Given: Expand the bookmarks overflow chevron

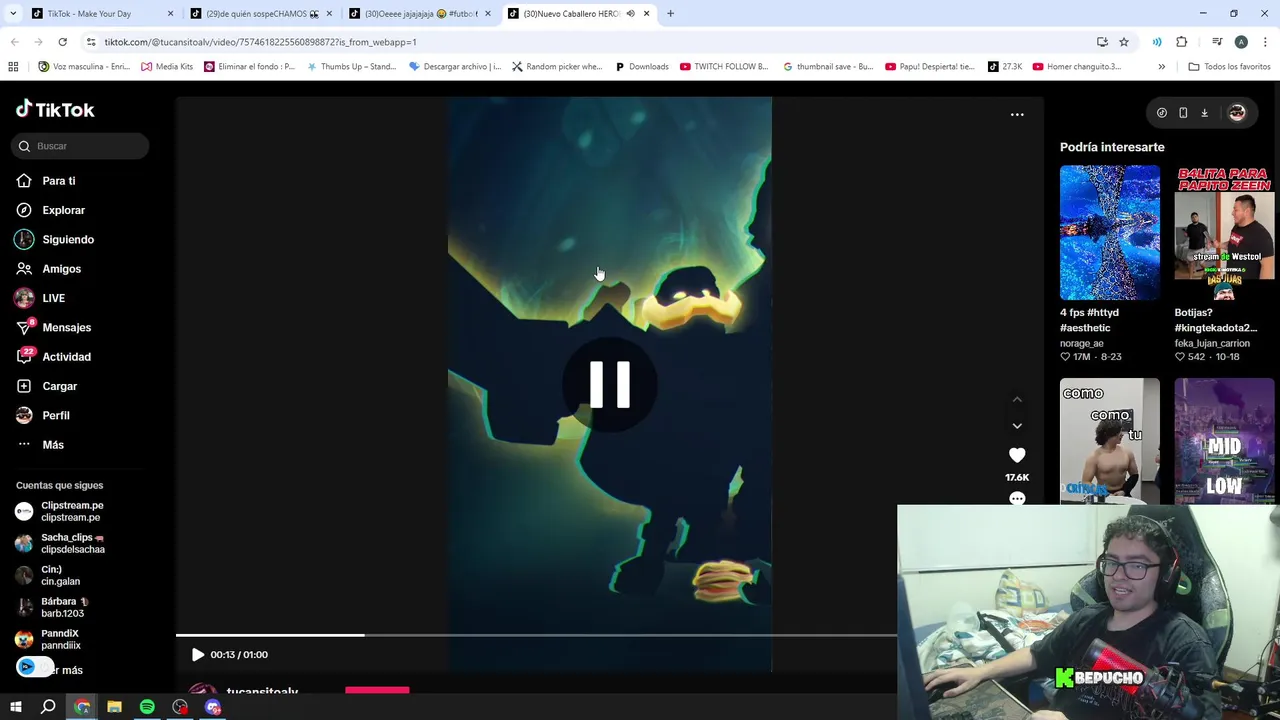Looking at the screenshot, I should [1161, 67].
